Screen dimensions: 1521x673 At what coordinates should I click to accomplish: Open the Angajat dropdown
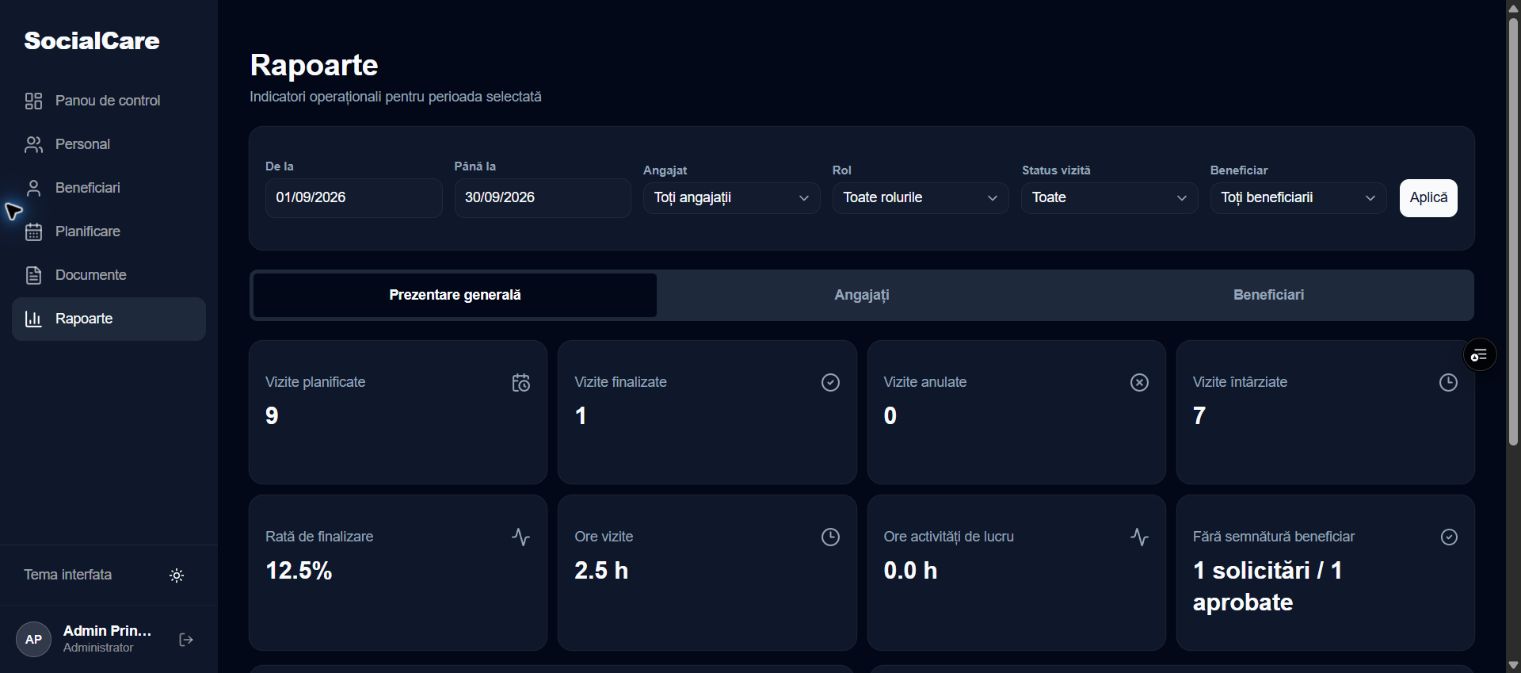coord(731,198)
